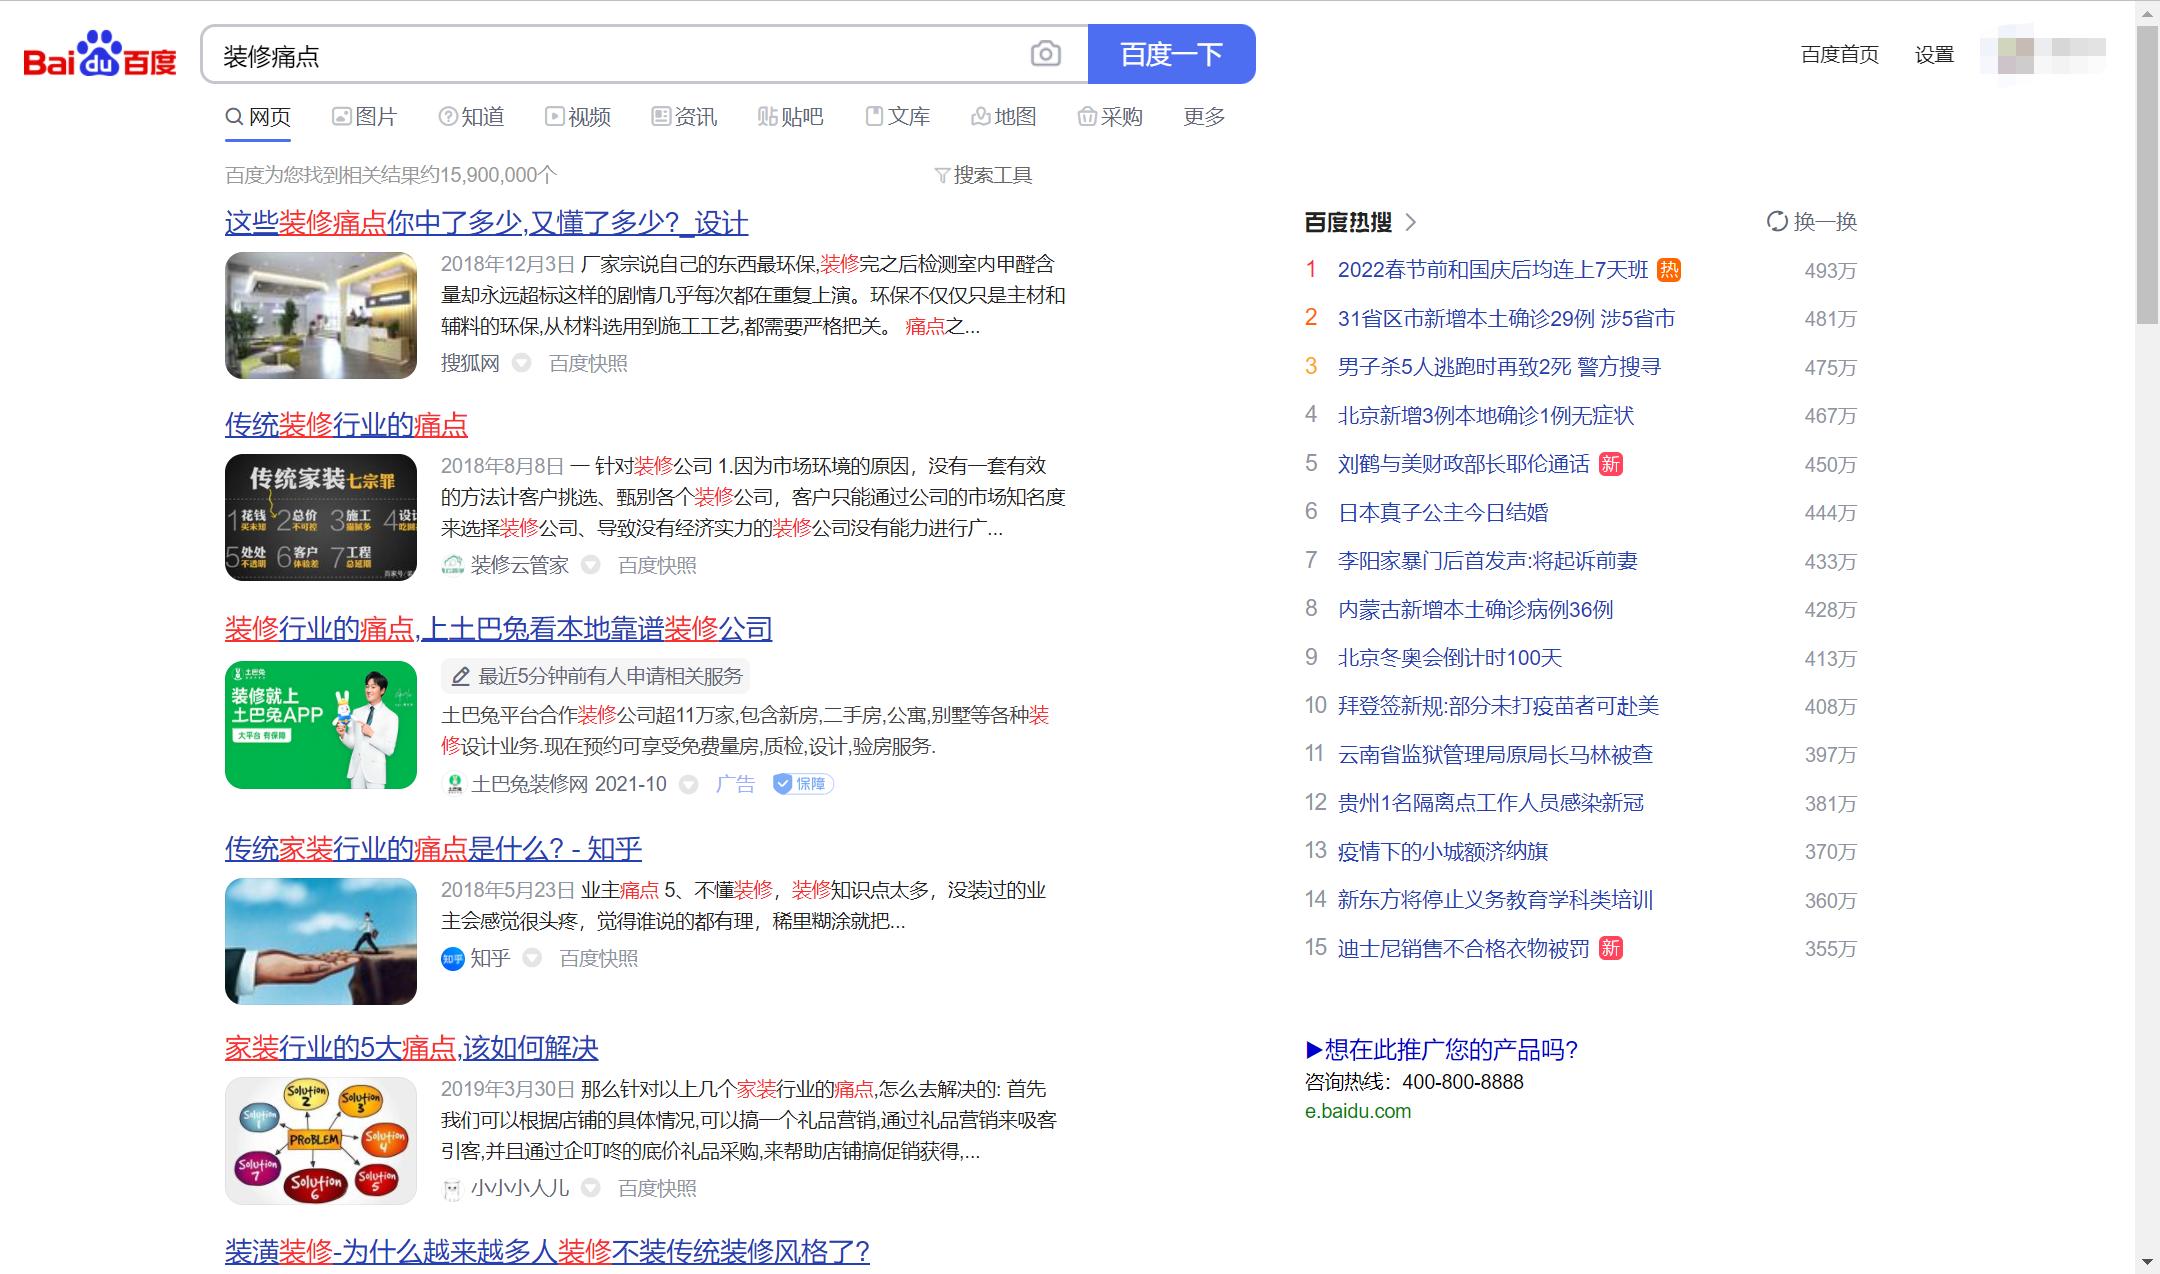Image resolution: width=2160 pixels, height=1274 pixels.
Task: Open image search via camera icon
Action: (1045, 54)
